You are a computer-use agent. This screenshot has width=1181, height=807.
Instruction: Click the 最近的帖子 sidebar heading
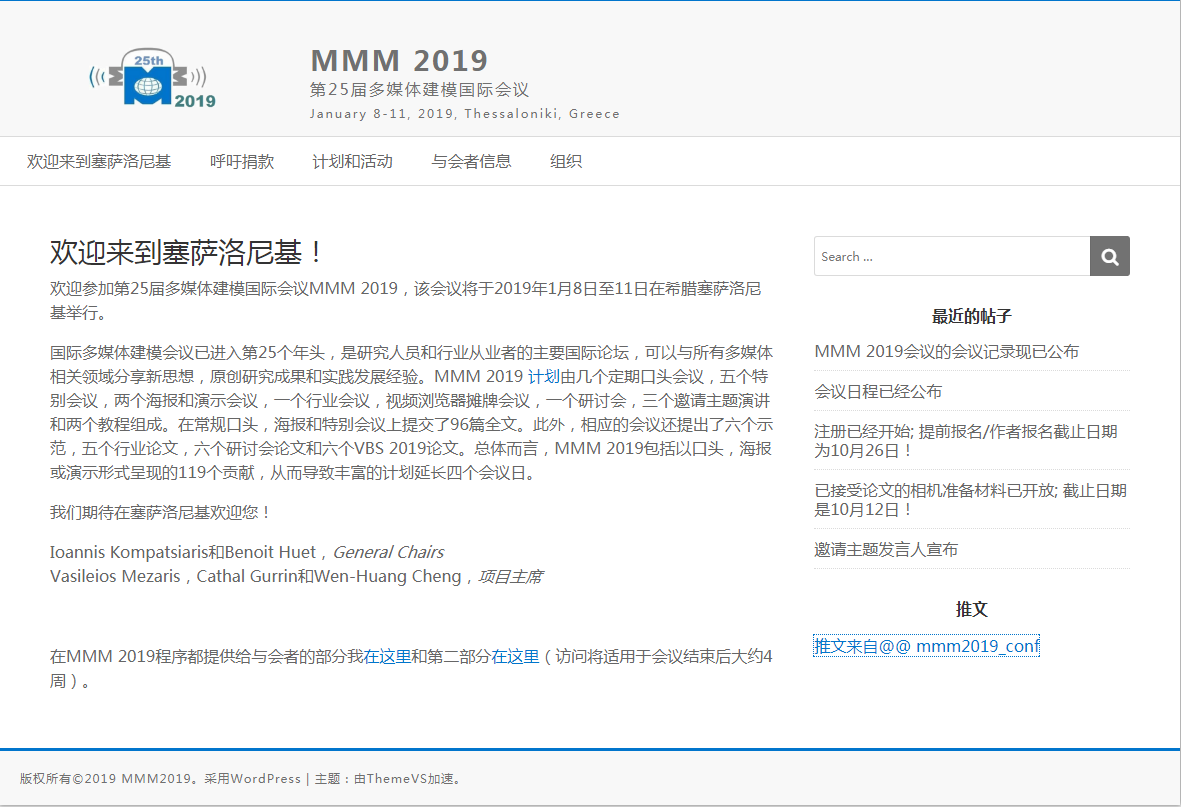(x=972, y=316)
